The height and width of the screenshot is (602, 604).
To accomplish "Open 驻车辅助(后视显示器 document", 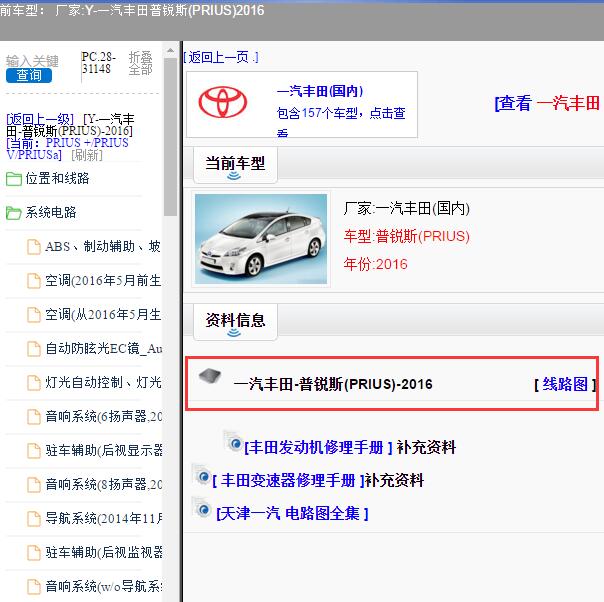I will (103, 450).
